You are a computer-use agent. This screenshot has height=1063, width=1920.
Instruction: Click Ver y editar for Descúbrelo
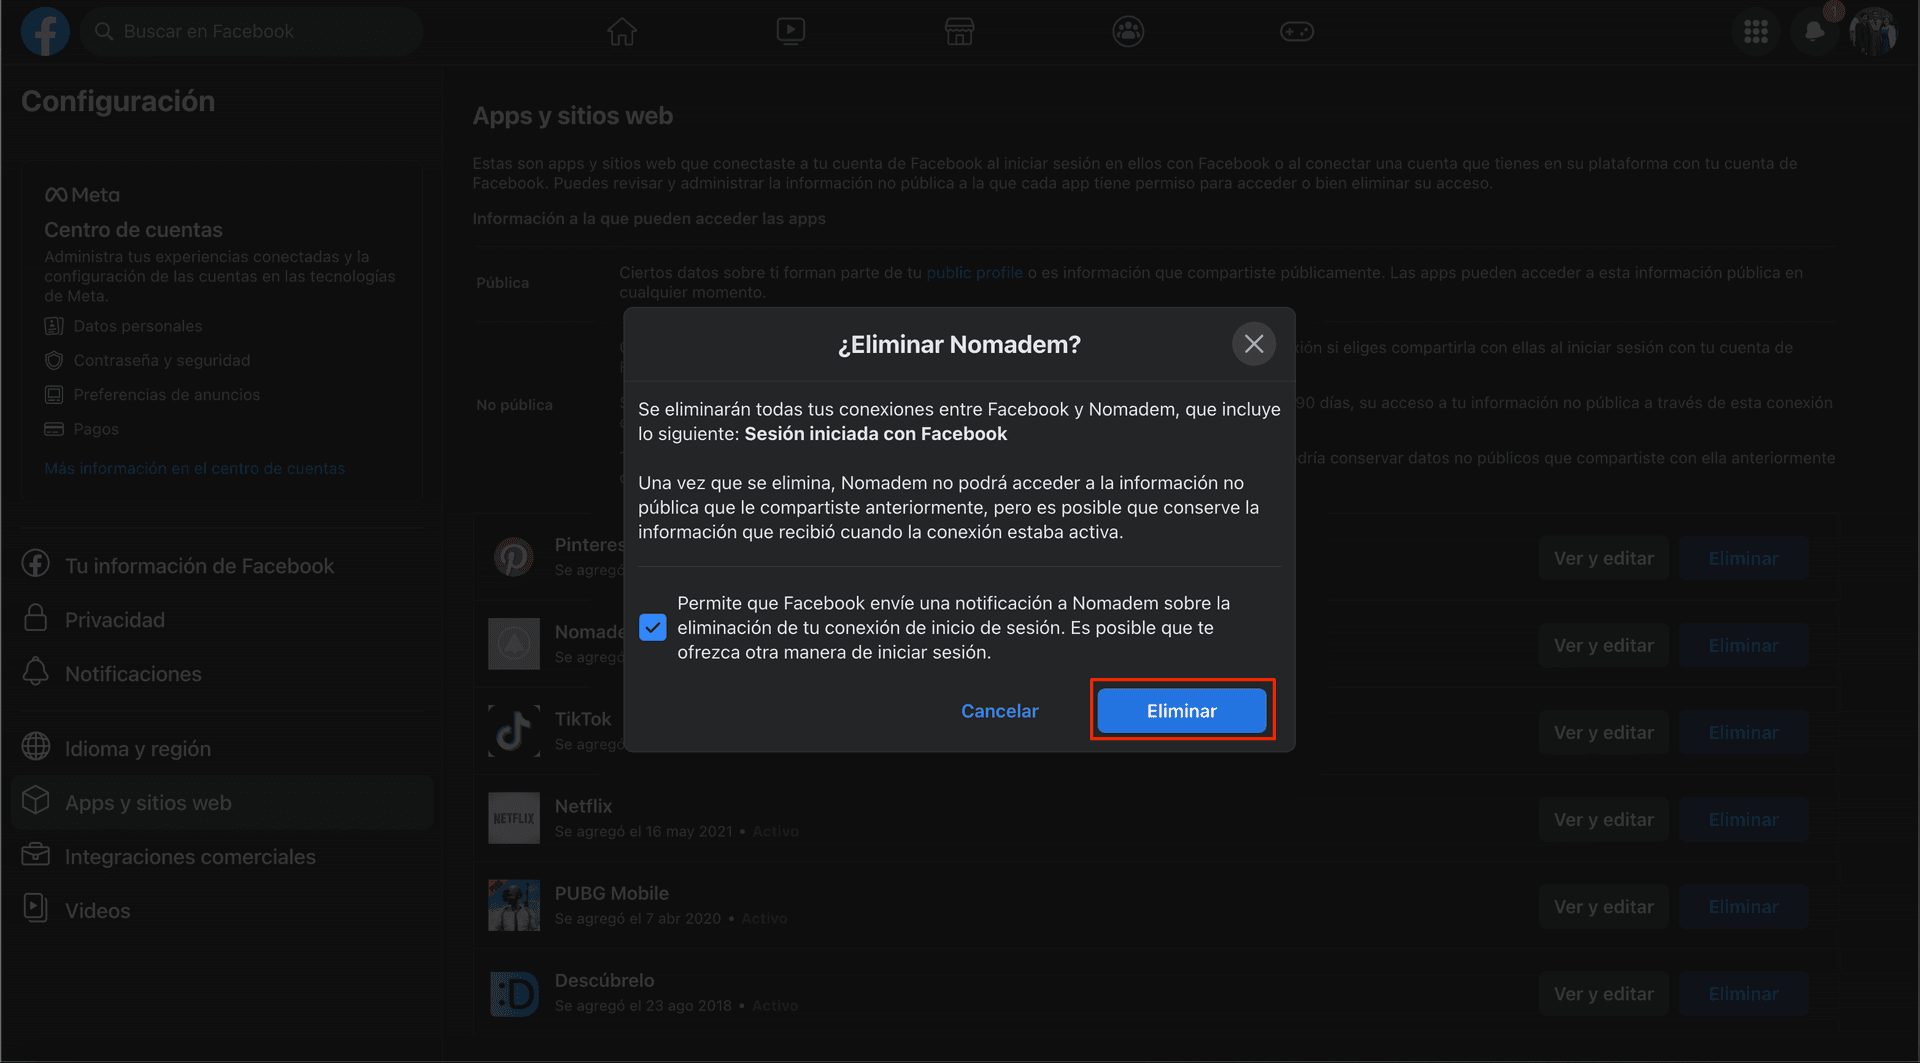pyautogui.click(x=1603, y=993)
